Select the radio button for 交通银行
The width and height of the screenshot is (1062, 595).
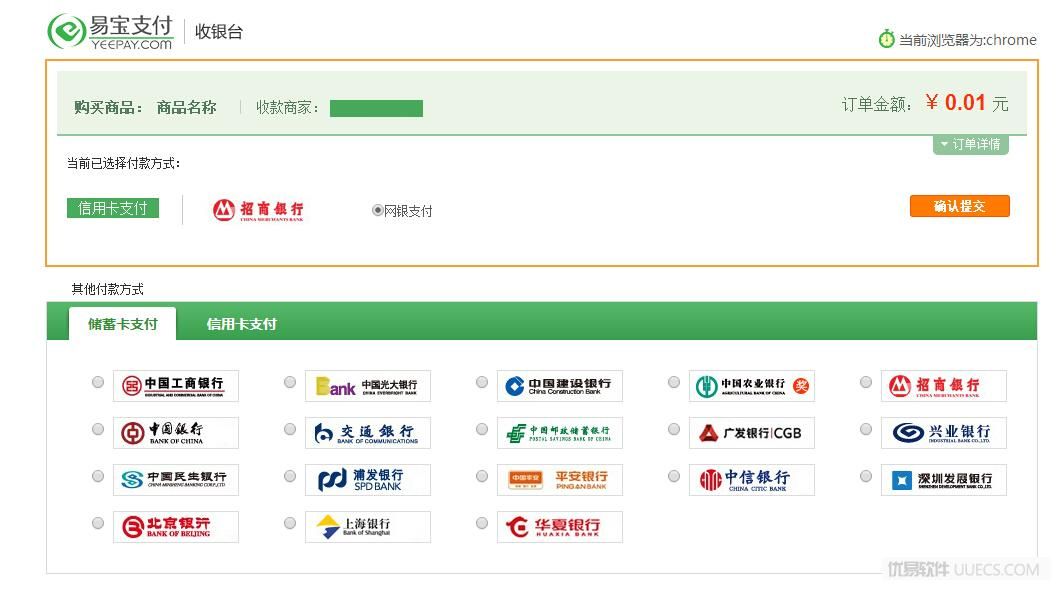coord(290,429)
